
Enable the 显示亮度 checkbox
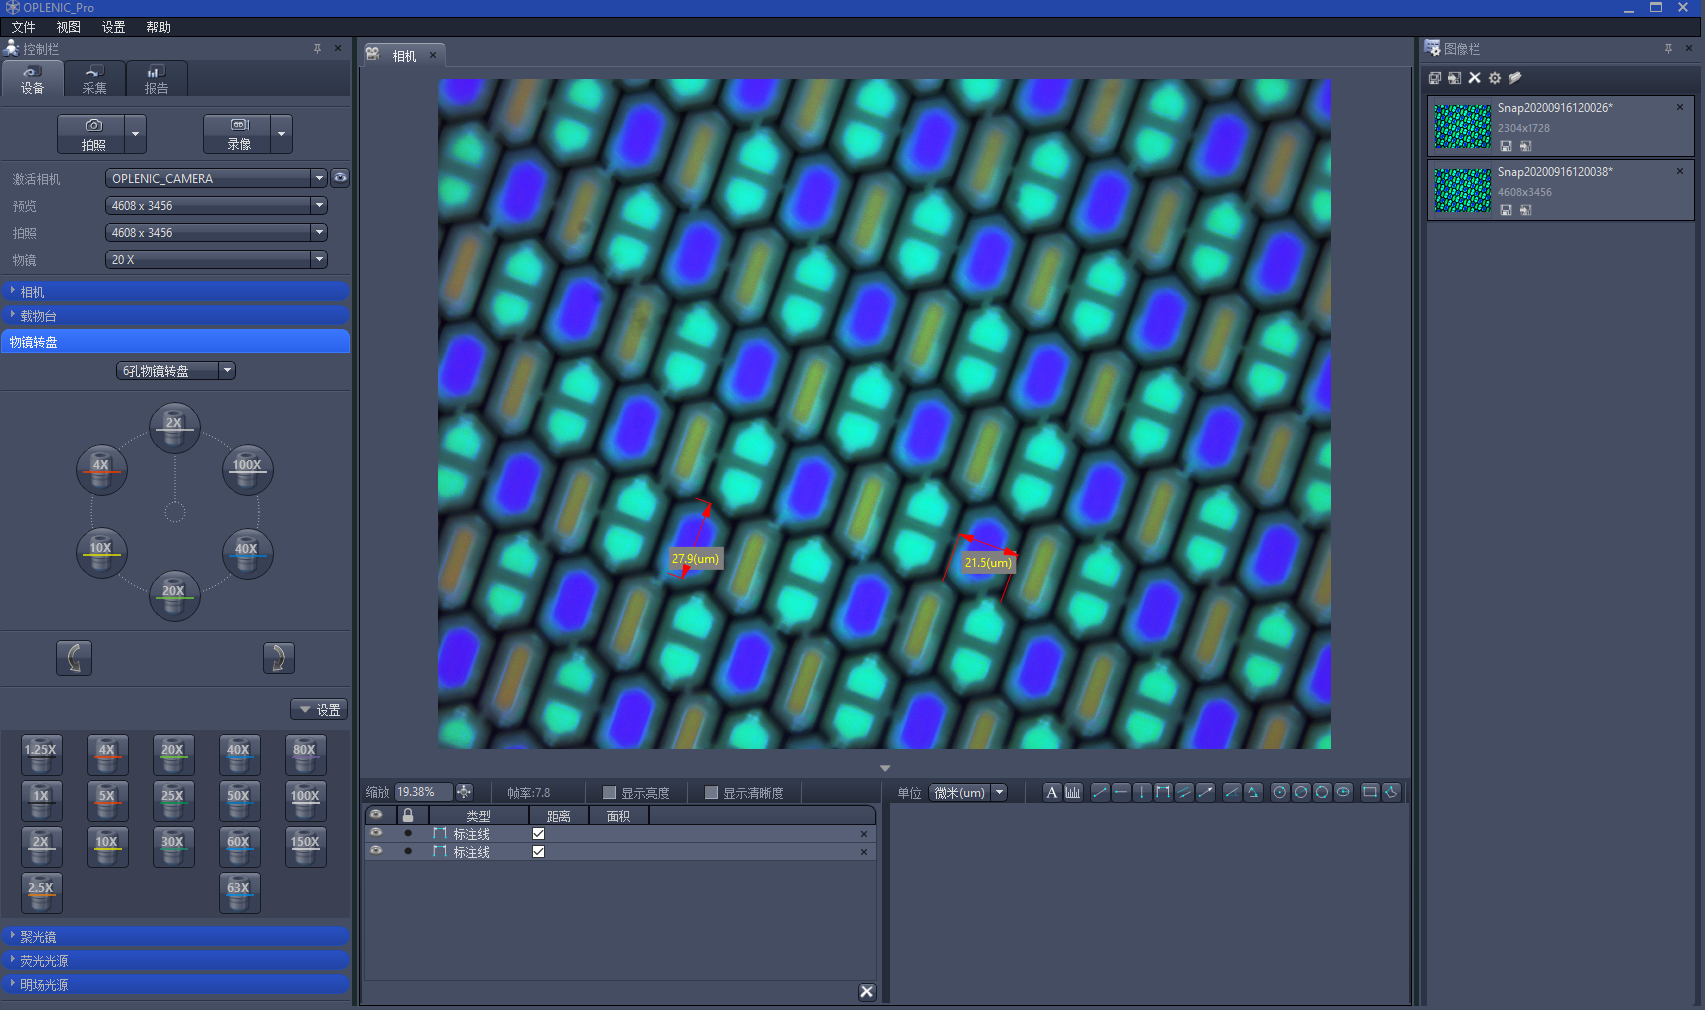(609, 793)
